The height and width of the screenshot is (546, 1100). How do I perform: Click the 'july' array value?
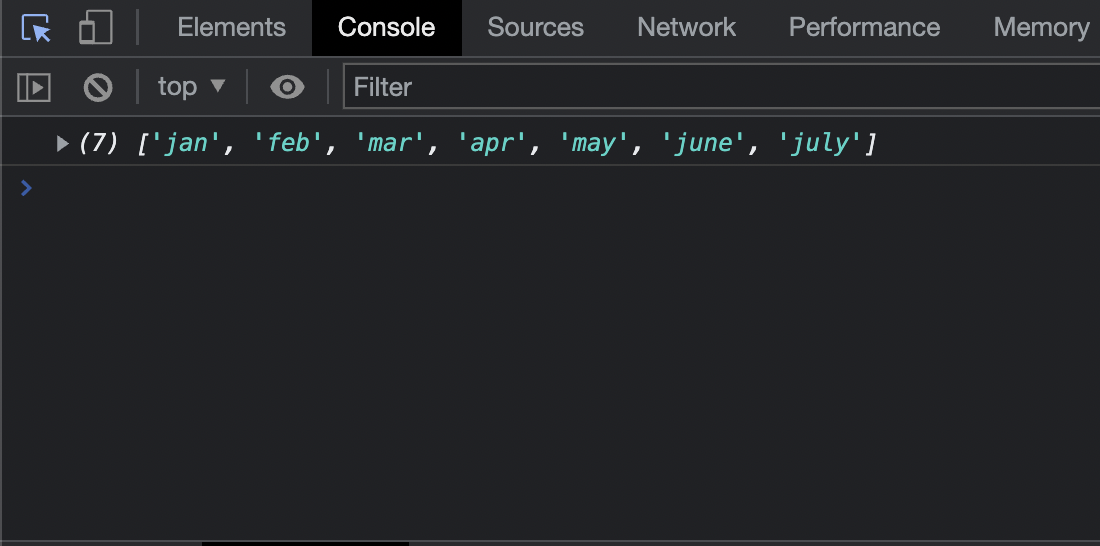pos(819,143)
